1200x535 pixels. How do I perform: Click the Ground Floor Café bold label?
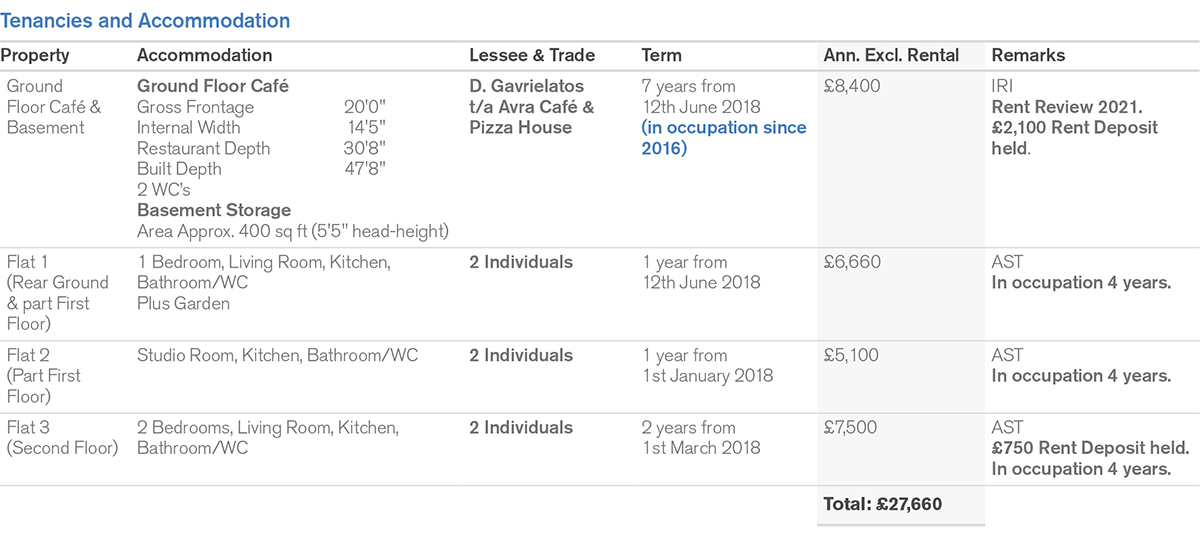[212, 86]
